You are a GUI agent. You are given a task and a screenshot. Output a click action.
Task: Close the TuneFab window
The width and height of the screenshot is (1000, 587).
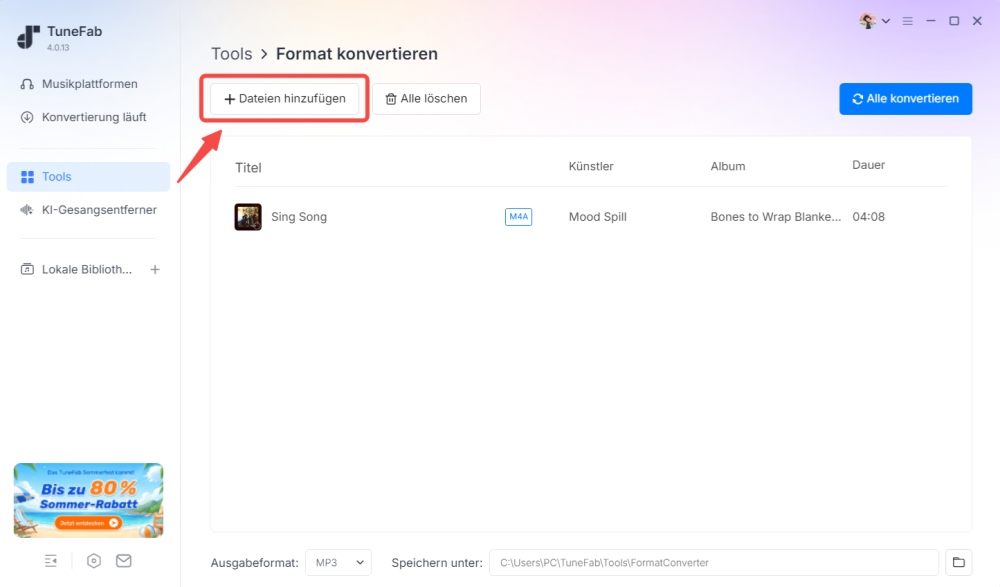[x=977, y=21]
